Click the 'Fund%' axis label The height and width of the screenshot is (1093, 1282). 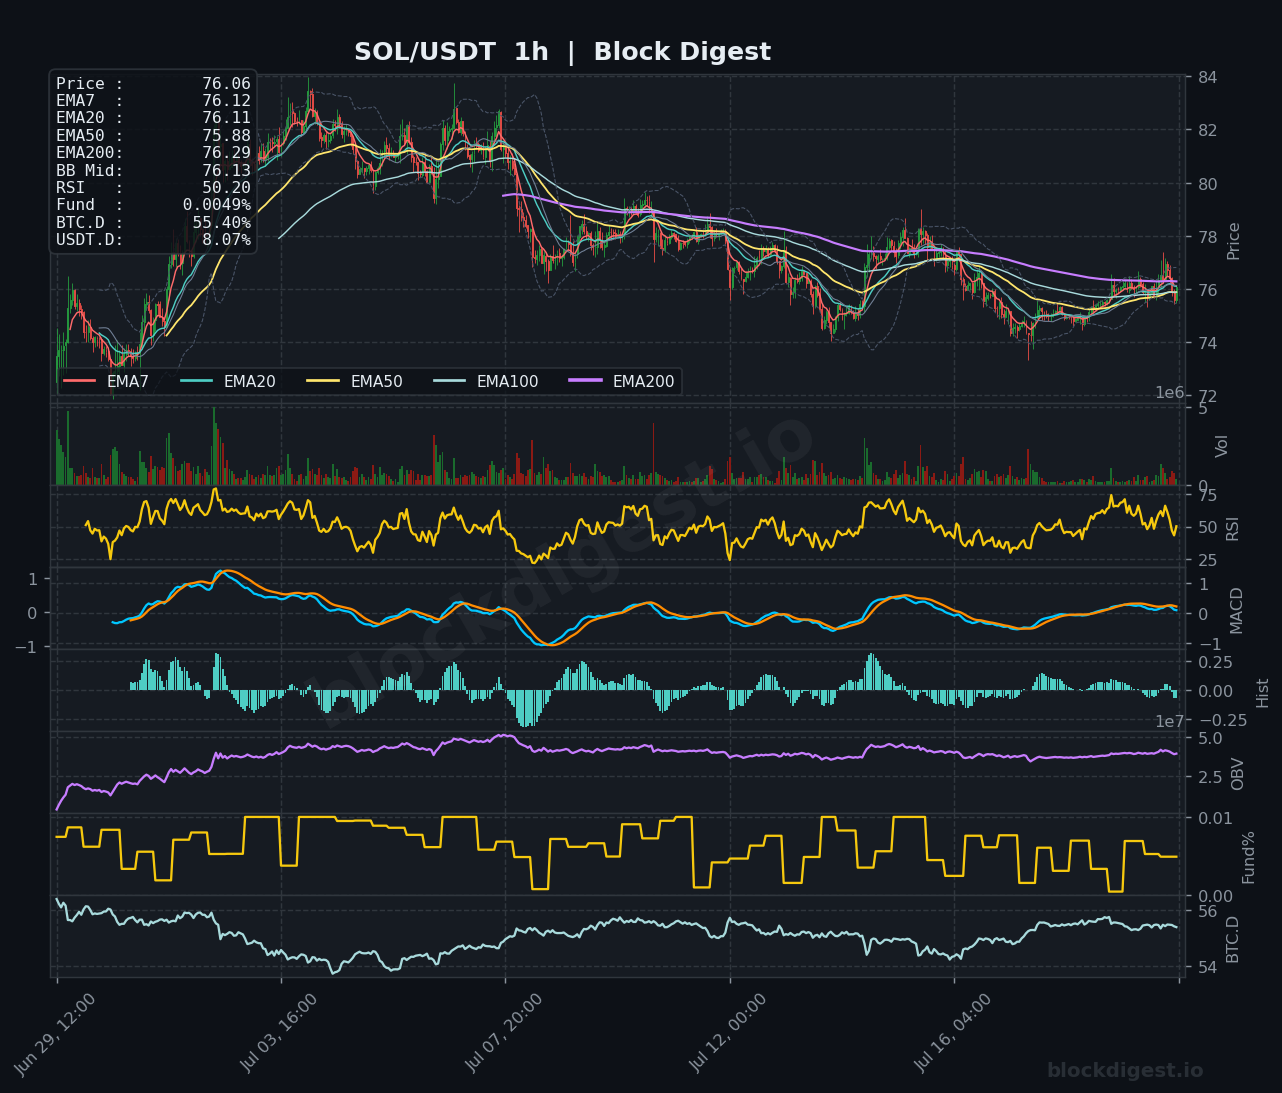click(1248, 857)
